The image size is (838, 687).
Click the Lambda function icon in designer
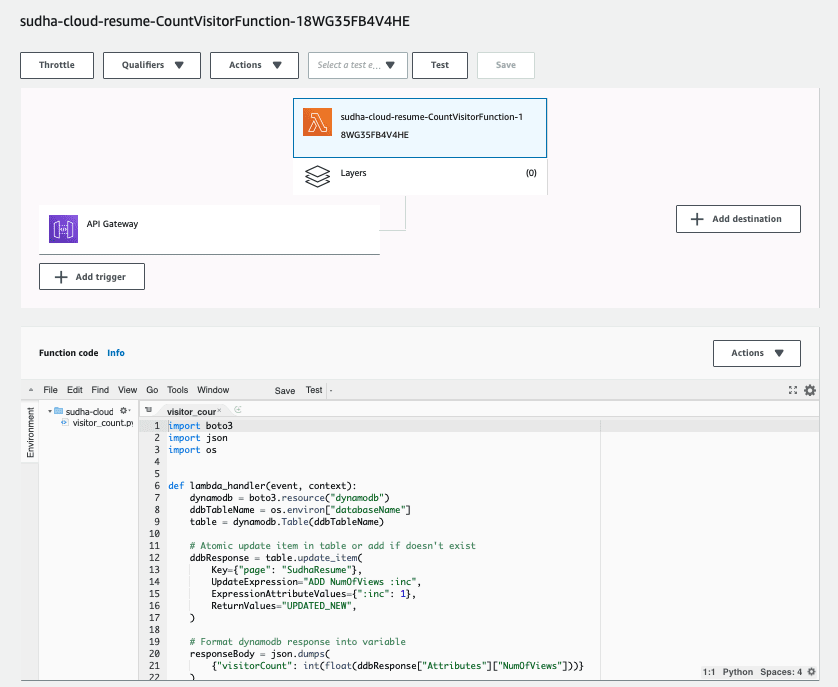(317, 122)
